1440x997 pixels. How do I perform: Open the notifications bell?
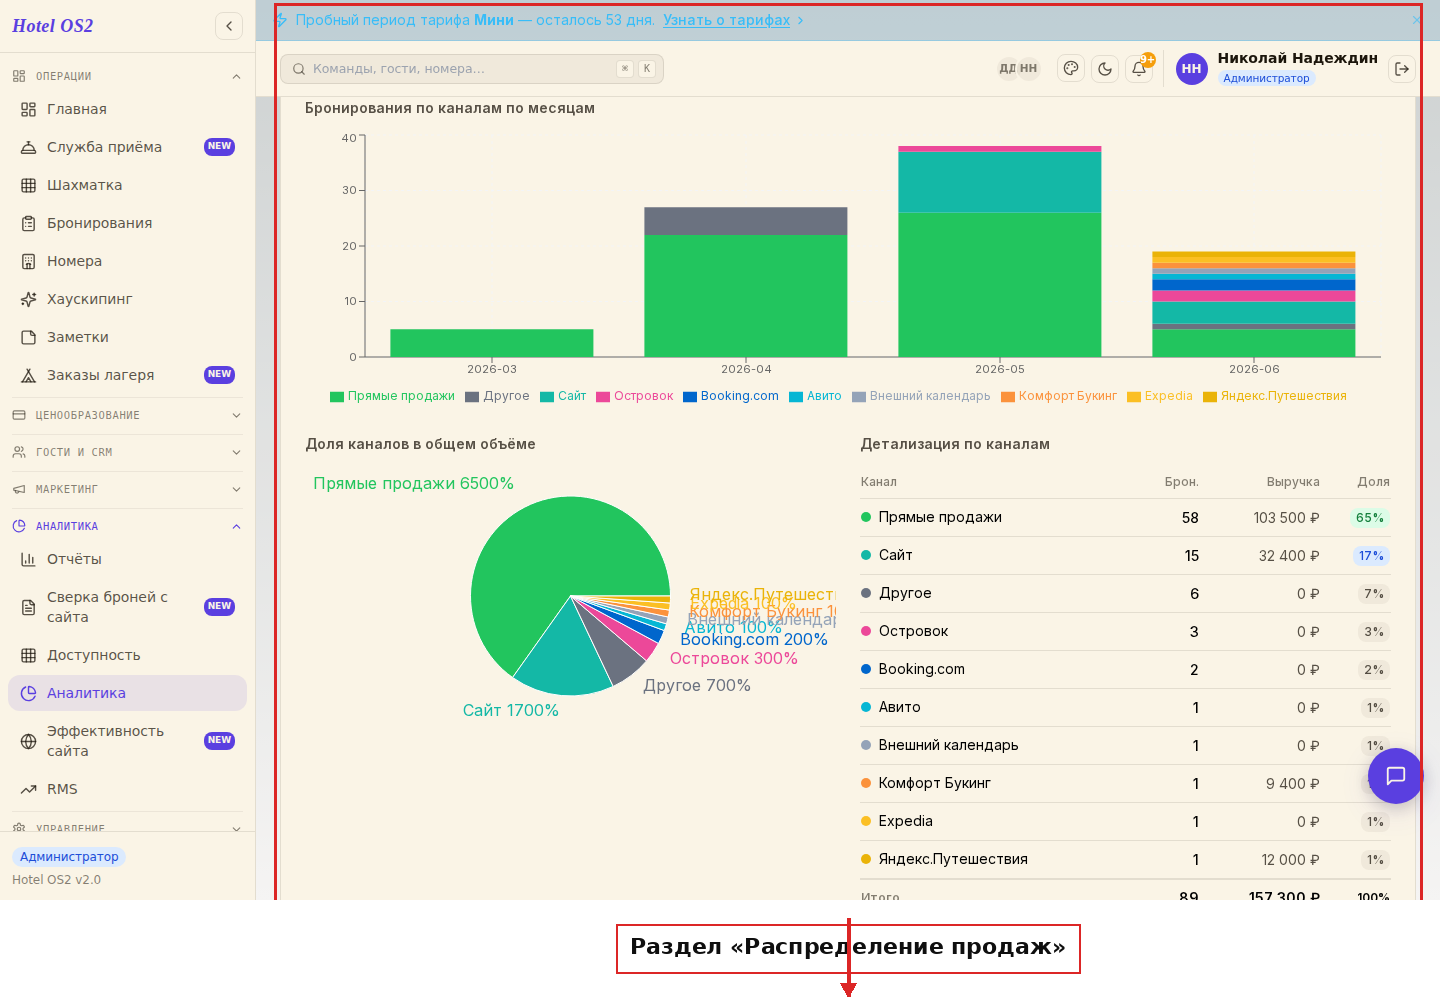tap(1139, 68)
